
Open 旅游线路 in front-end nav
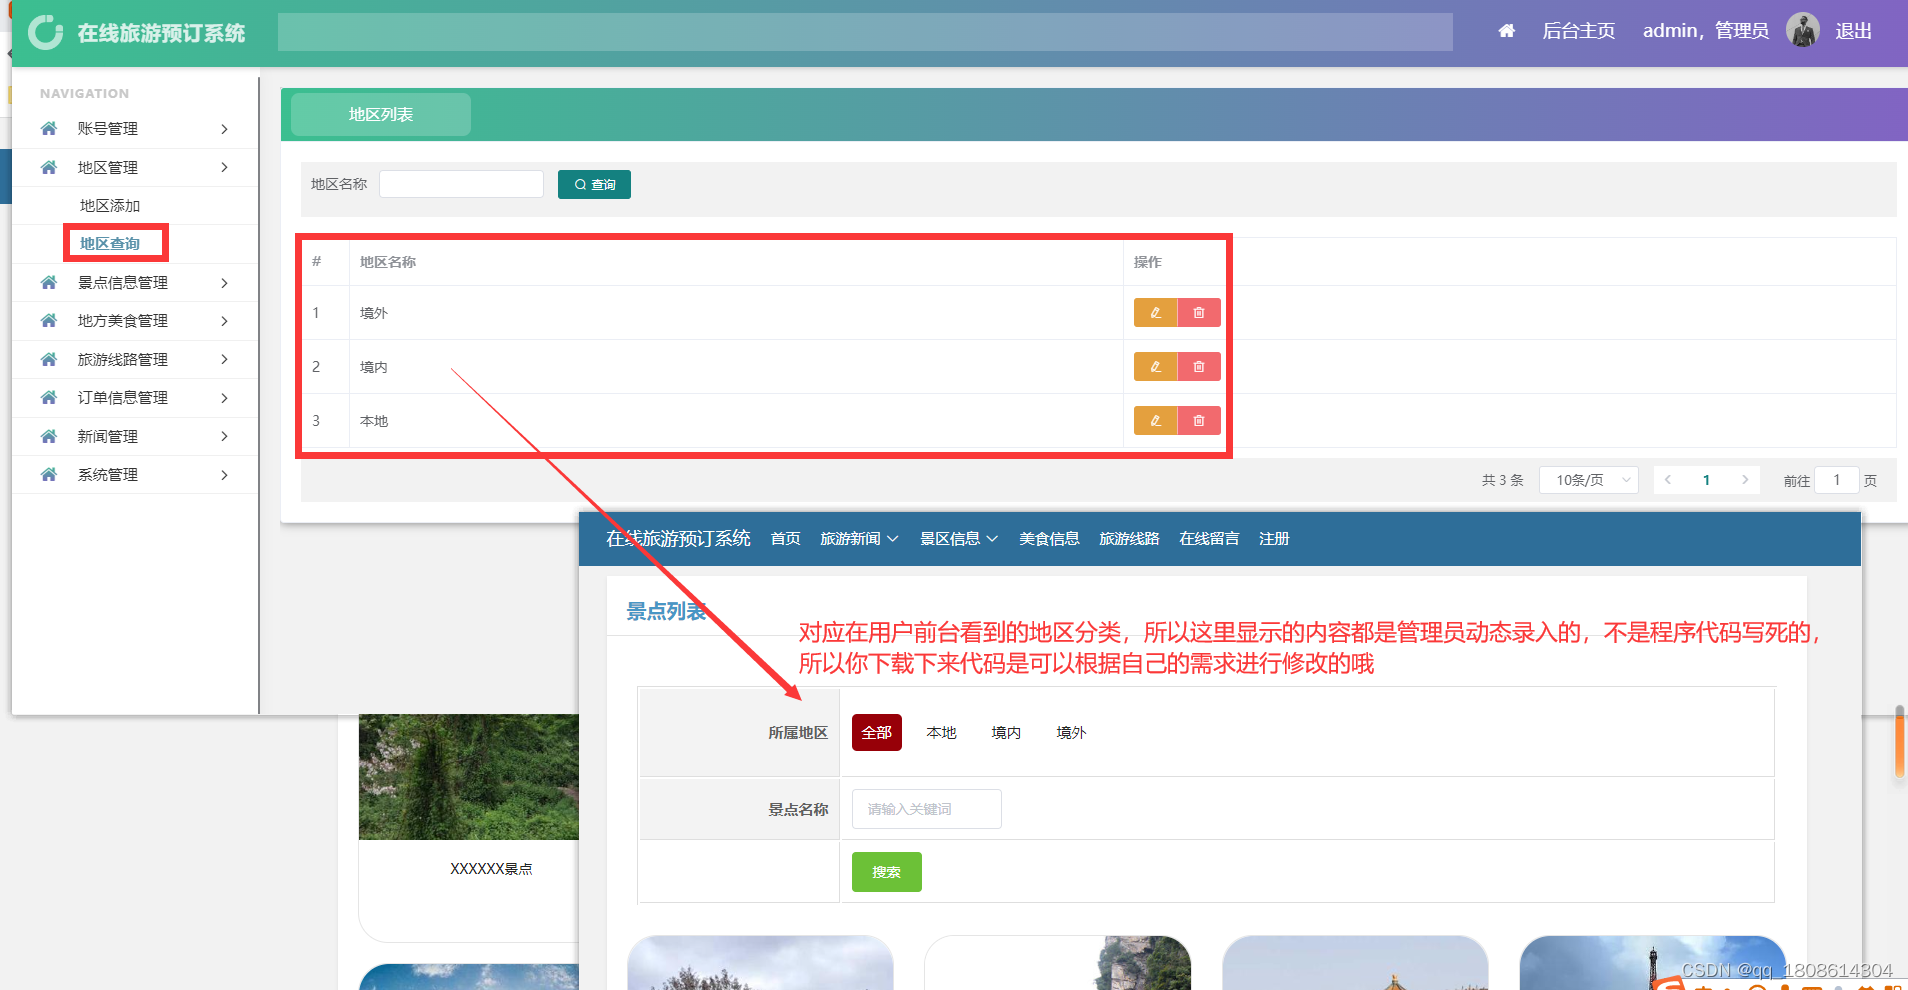click(1129, 538)
